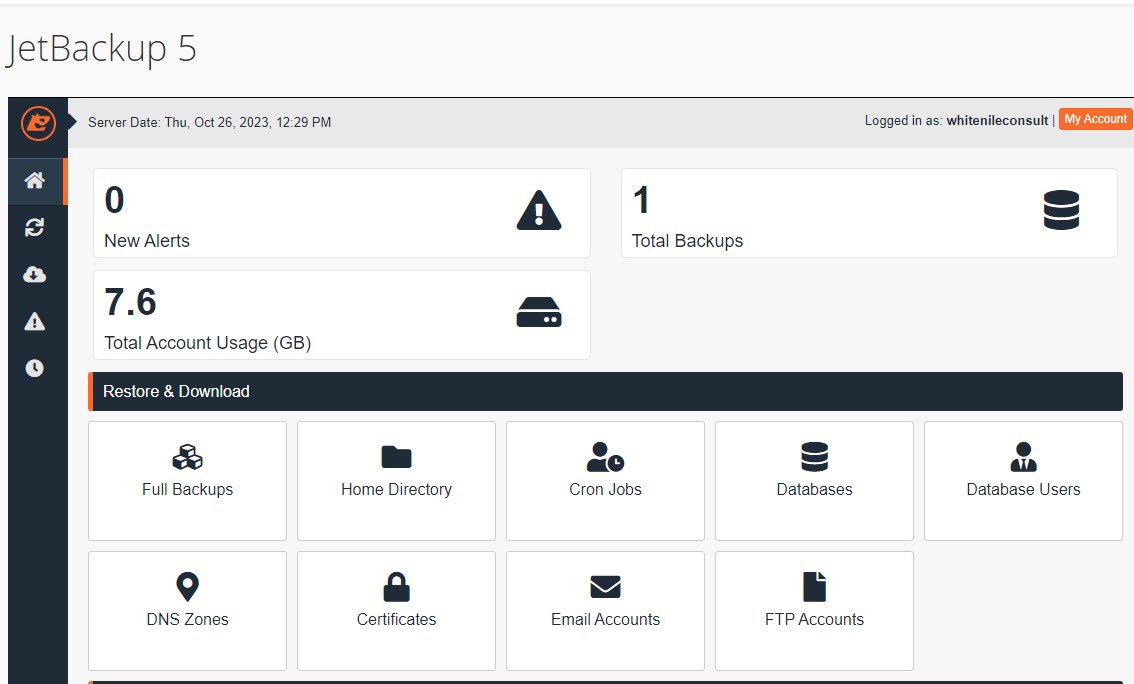The height and width of the screenshot is (684, 1134).
Task: Open the Database Users restore tile
Action: click(1023, 481)
